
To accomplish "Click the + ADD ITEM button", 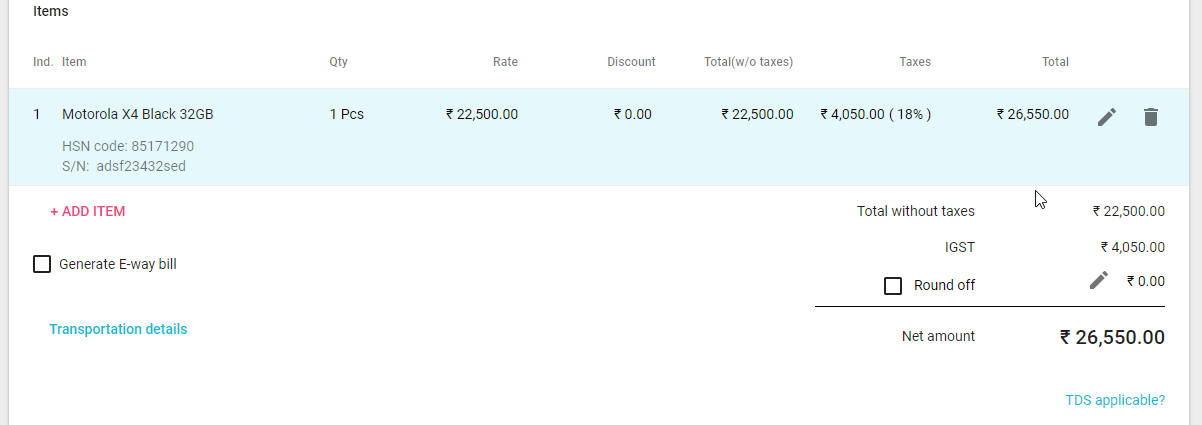I will 88,212.
